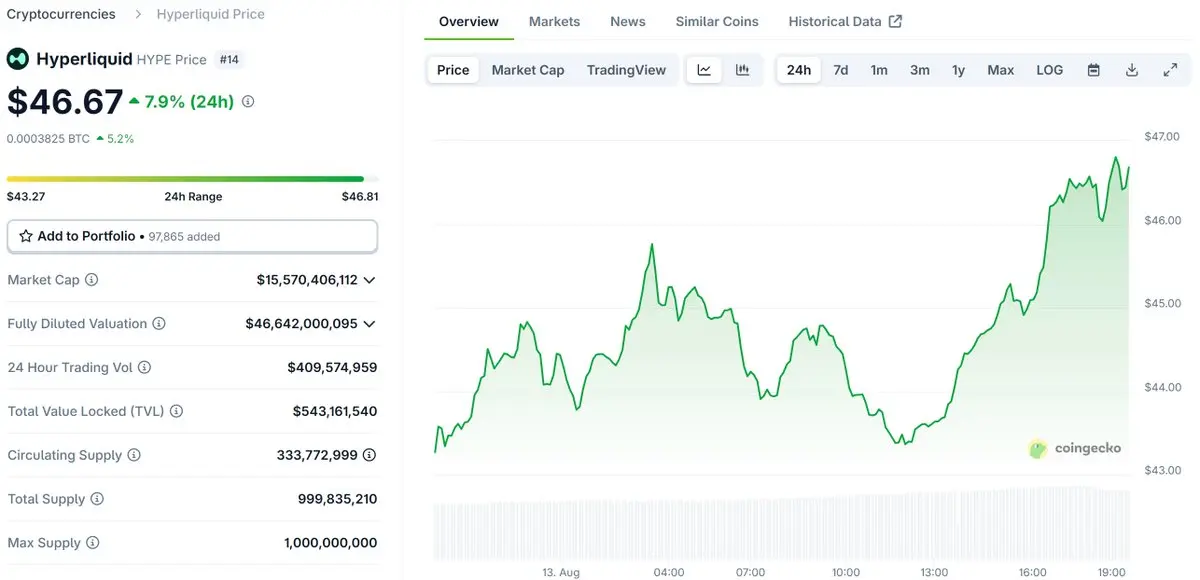Click the $46.67 price value
Image resolution: width=1200 pixels, height=580 pixels.
[65, 101]
